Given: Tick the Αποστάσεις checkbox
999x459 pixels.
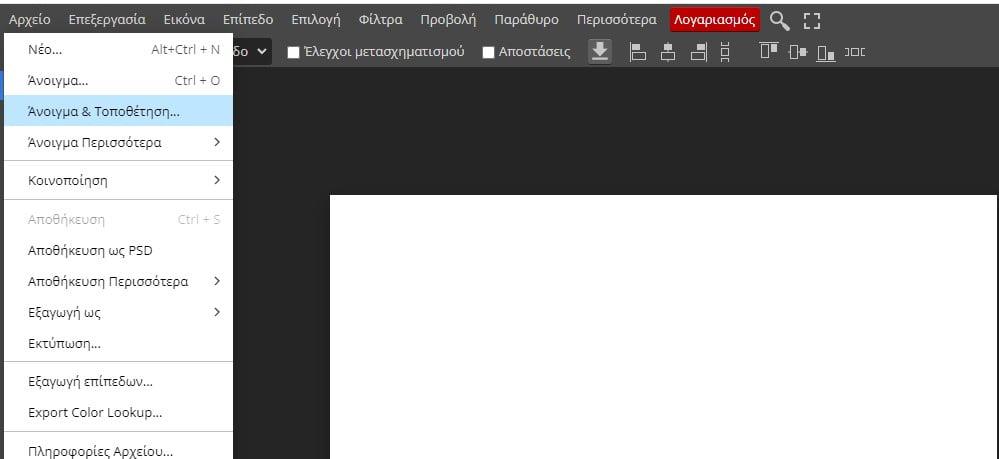Looking at the screenshot, I should [x=488, y=52].
